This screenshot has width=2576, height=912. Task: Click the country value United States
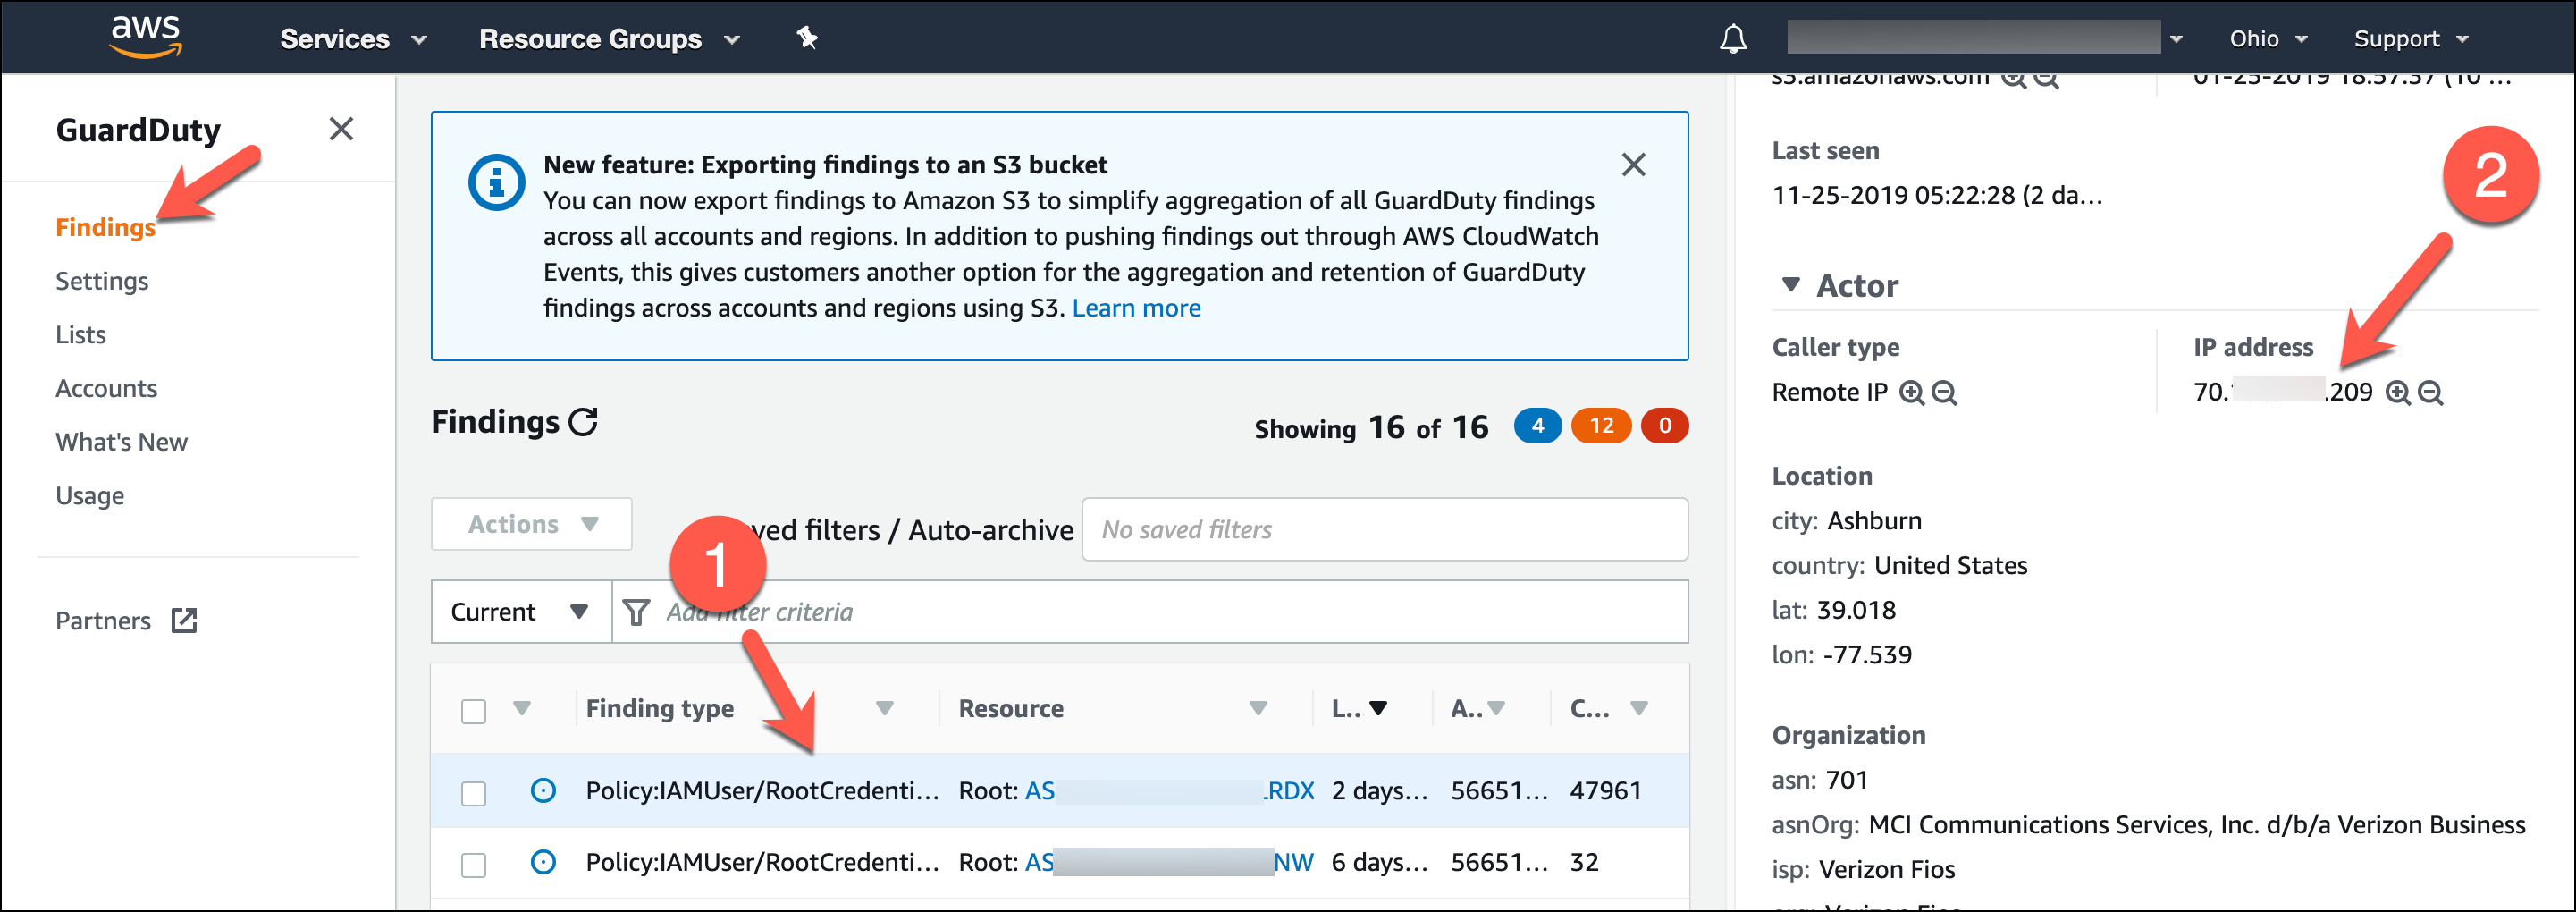(x=1950, y=566)
